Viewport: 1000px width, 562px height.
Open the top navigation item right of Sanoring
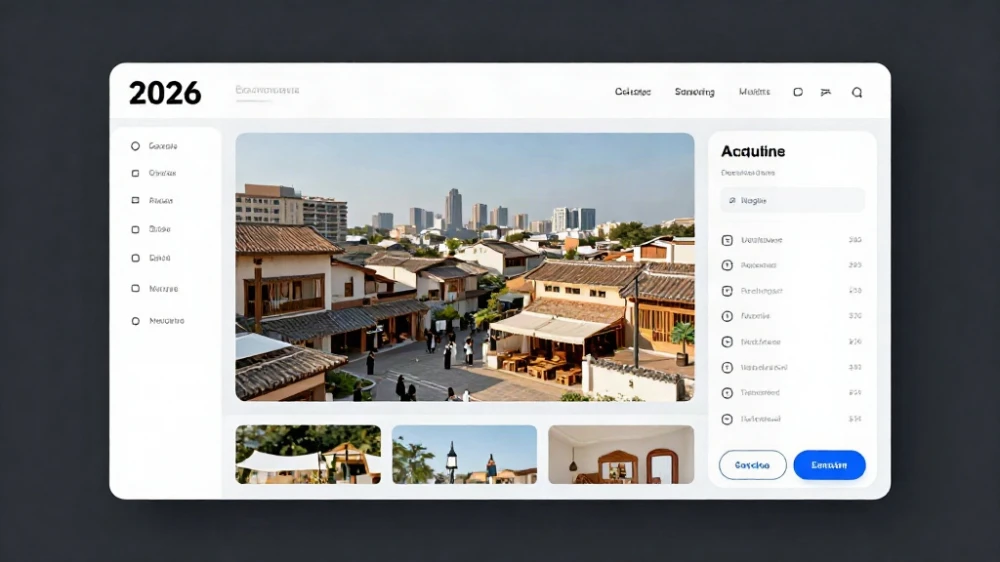pos(754,92)
